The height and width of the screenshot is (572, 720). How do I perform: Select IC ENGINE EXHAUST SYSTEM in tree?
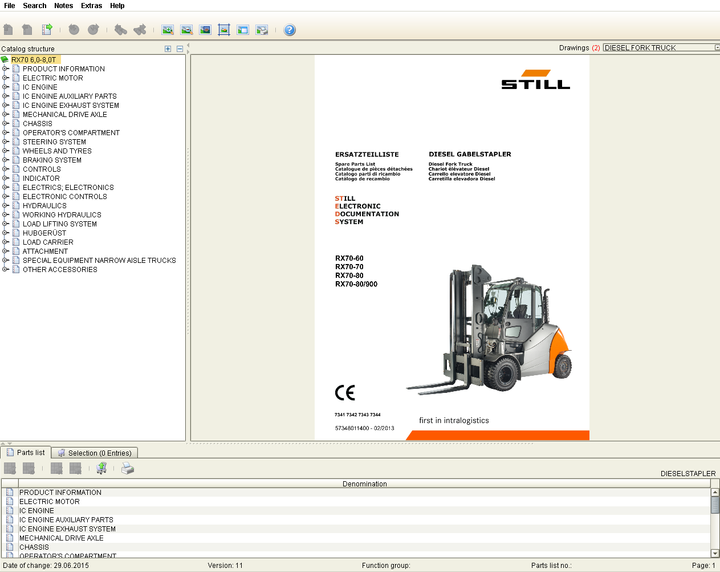coord(71,105)
